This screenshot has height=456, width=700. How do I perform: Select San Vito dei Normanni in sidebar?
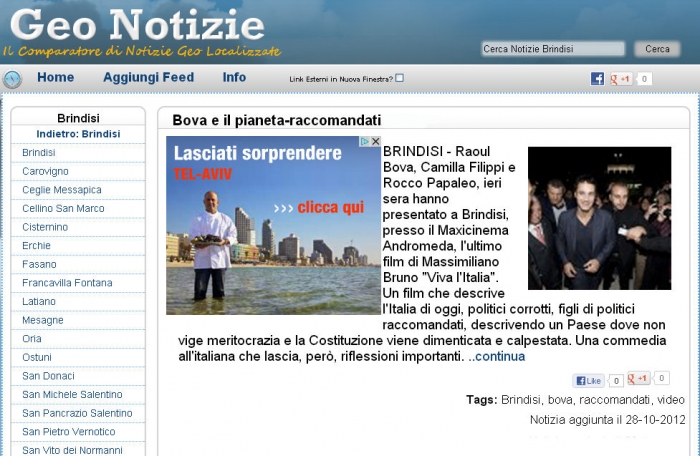pos(72,450)
